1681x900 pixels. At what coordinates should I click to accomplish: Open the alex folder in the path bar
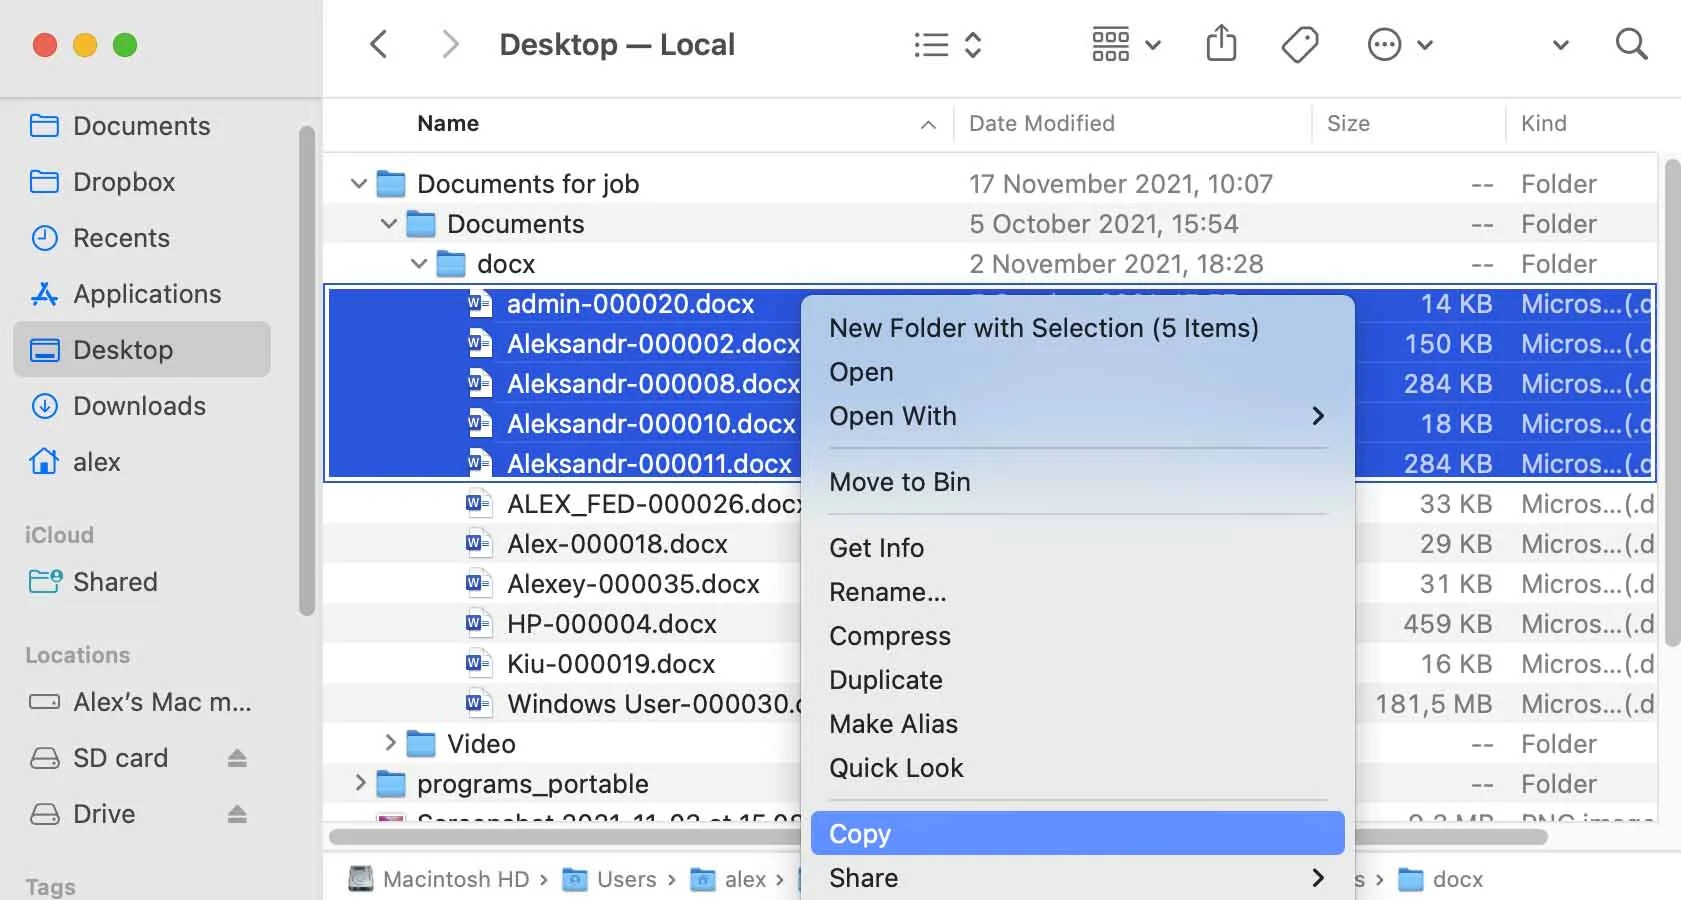pos(742,879)
